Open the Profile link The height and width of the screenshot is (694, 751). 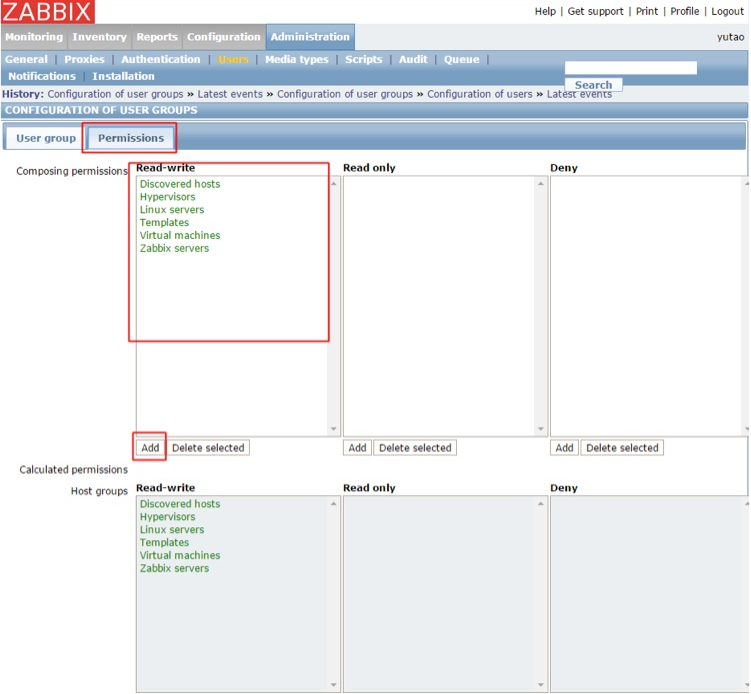pos(684,11)
